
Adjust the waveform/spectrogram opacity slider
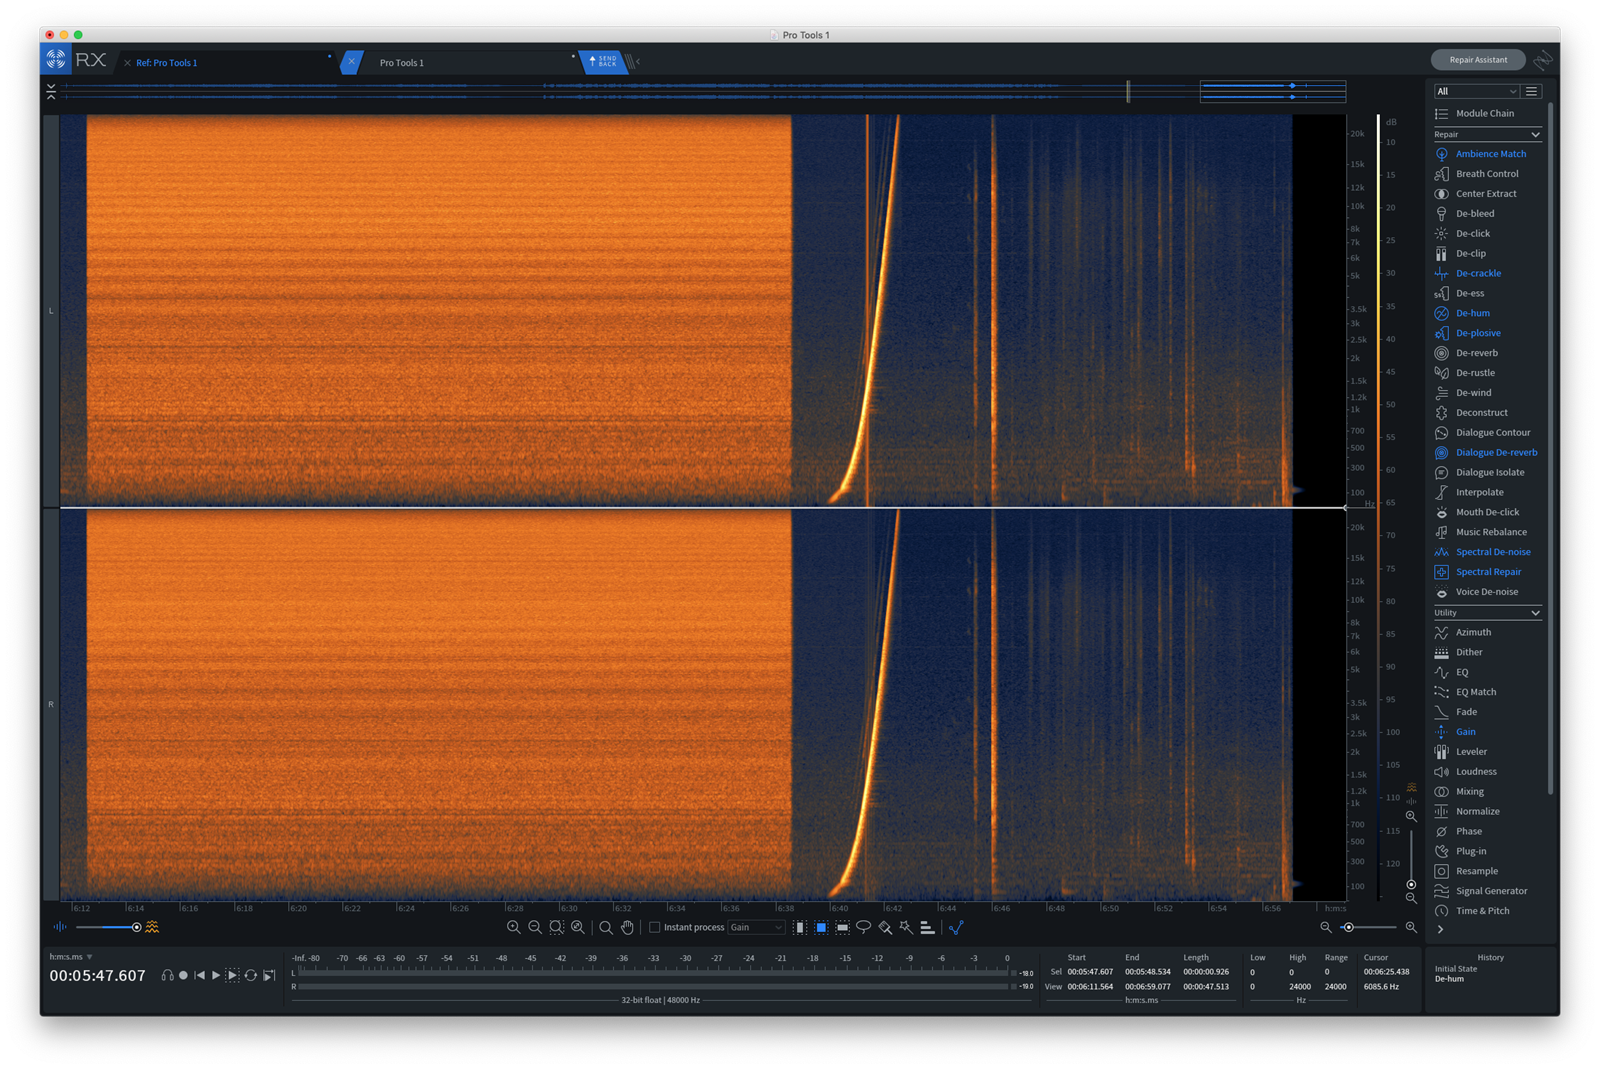[137, 927]
